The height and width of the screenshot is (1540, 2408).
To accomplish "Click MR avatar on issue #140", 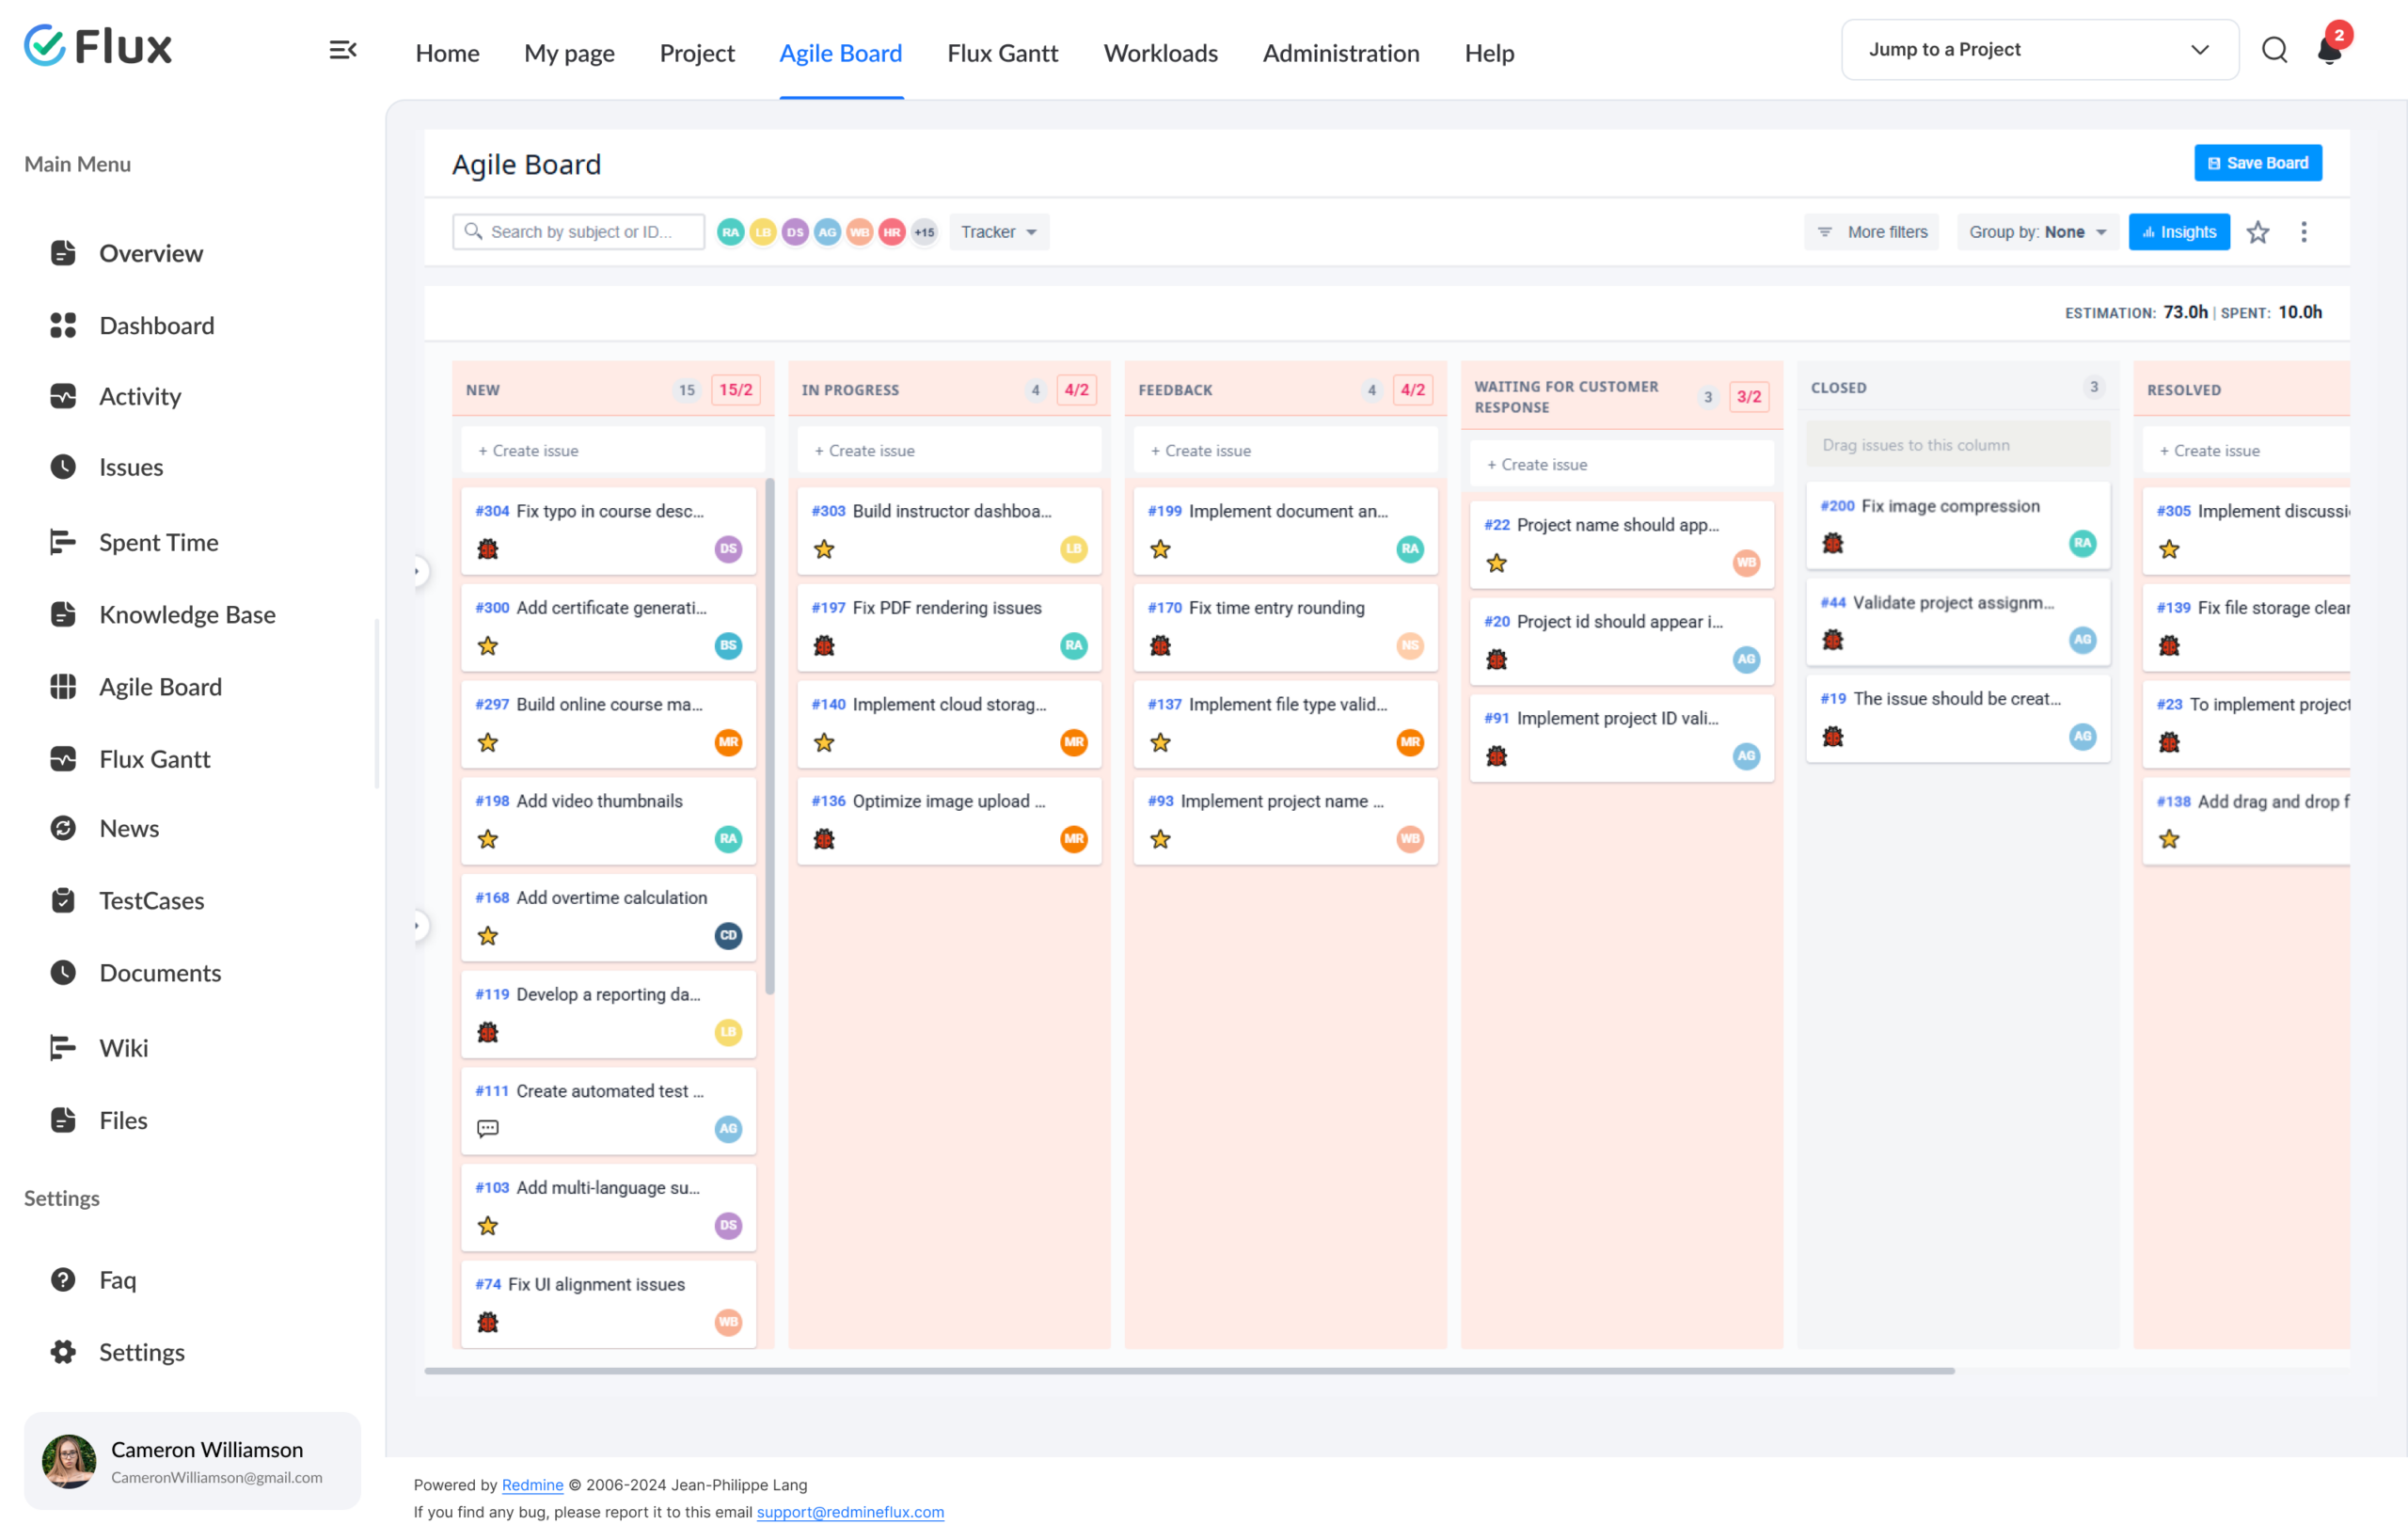I will tap(1074, 742).
